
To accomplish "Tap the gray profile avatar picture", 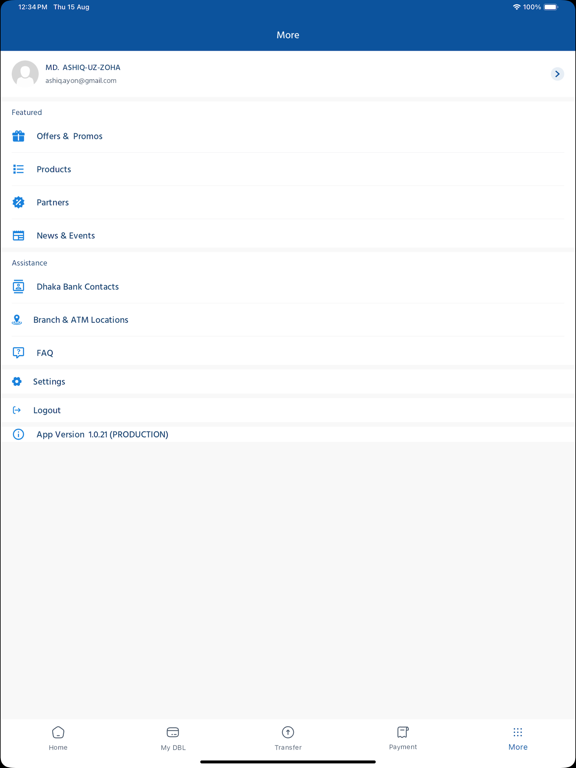I will (25, 74).
